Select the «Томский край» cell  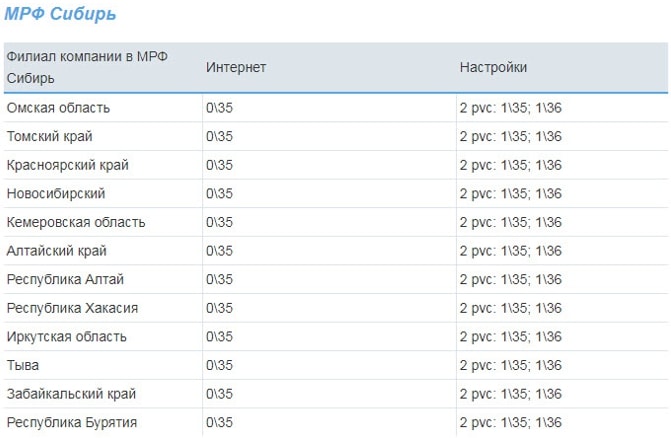click(49, 136)
